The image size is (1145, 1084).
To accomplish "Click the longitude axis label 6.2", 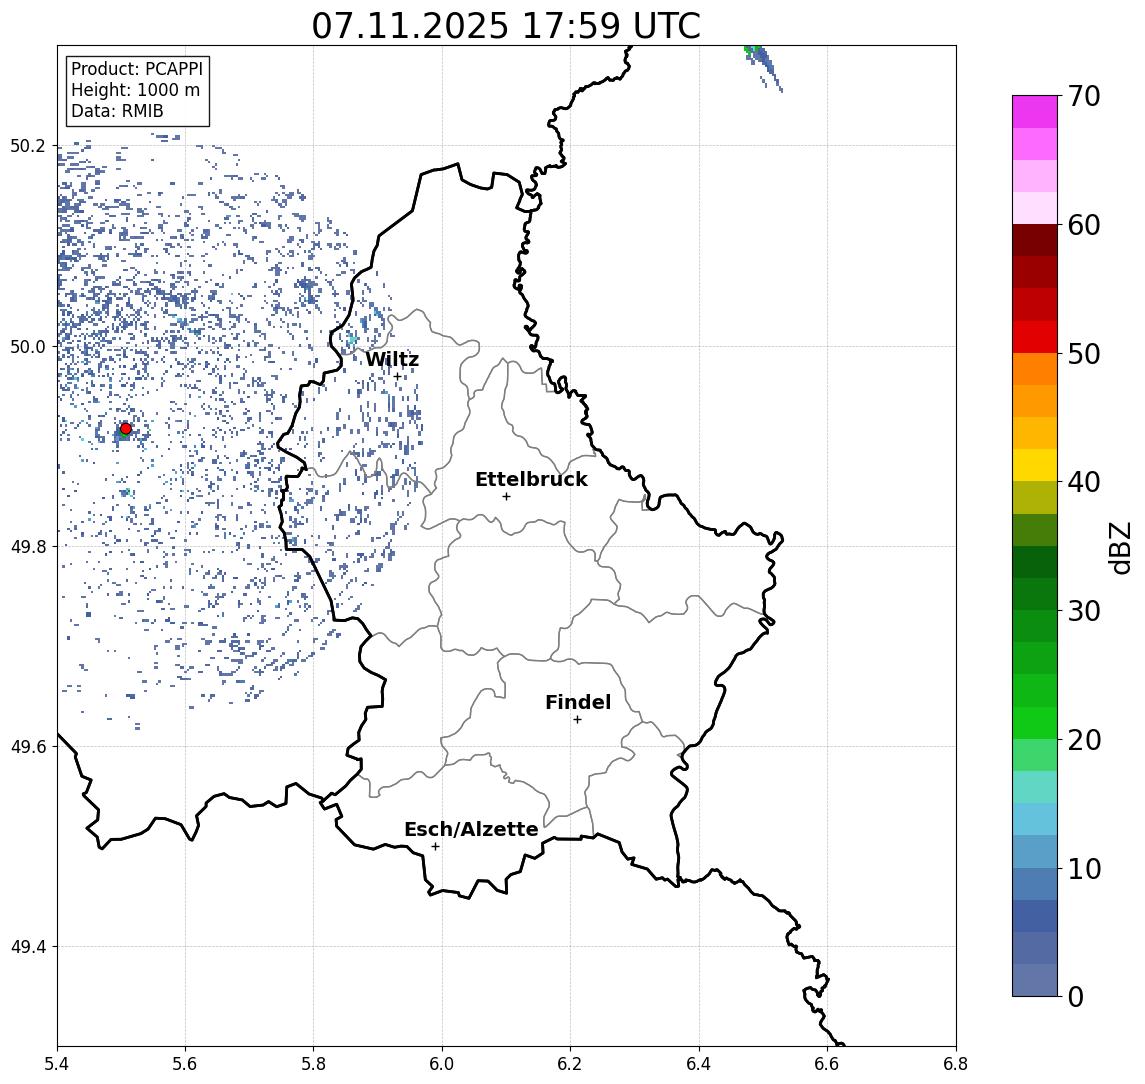I will 570,1064.
